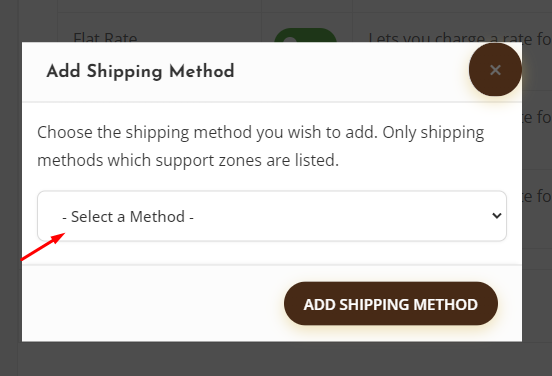
Task: Click "Lets you charge a rate" background text
Action: tap(459, 37)
